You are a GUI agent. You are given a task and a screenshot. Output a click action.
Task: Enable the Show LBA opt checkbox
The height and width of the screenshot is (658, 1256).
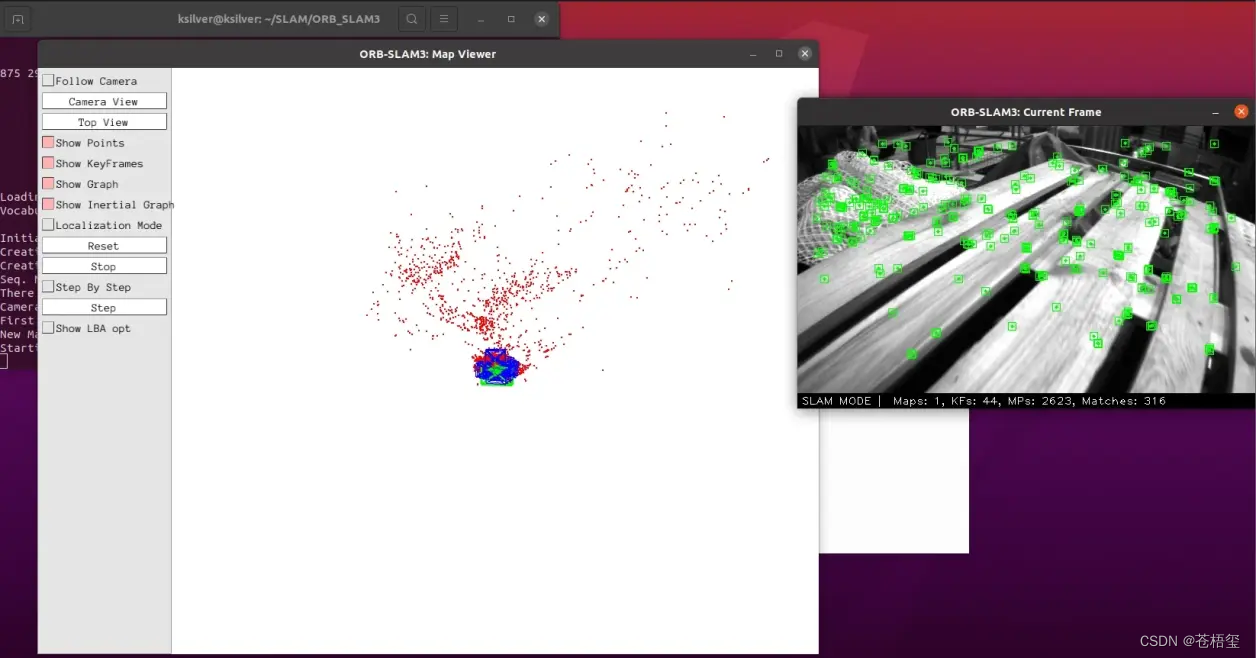(x=48, y=327)
